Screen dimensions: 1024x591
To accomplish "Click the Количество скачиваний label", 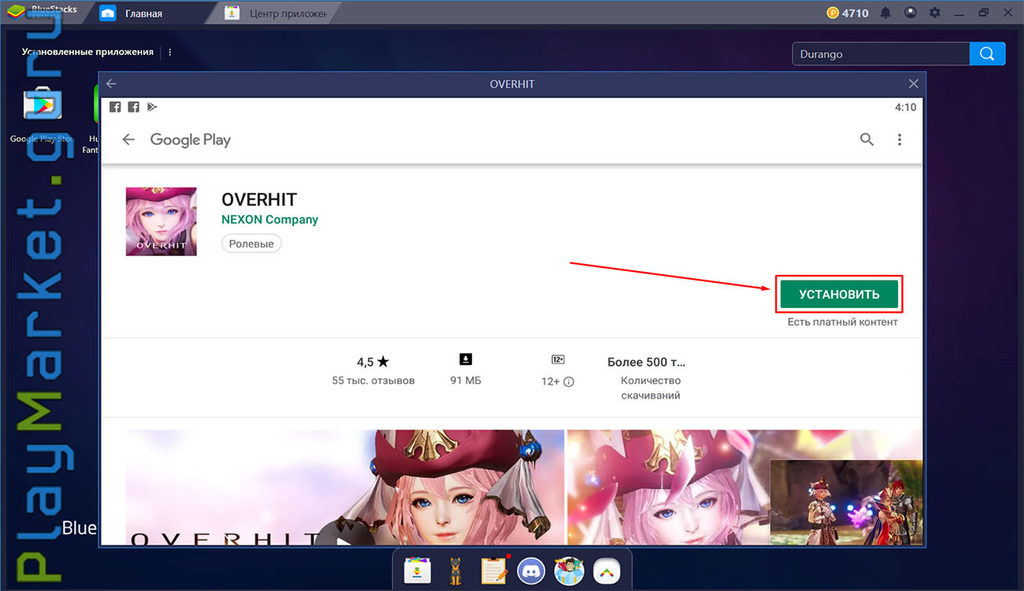I will click(x=650, y=388).
